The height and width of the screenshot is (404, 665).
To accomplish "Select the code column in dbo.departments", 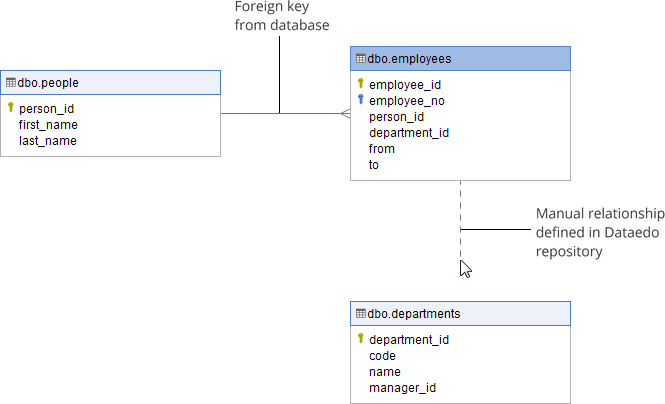I will coord(382,355).
